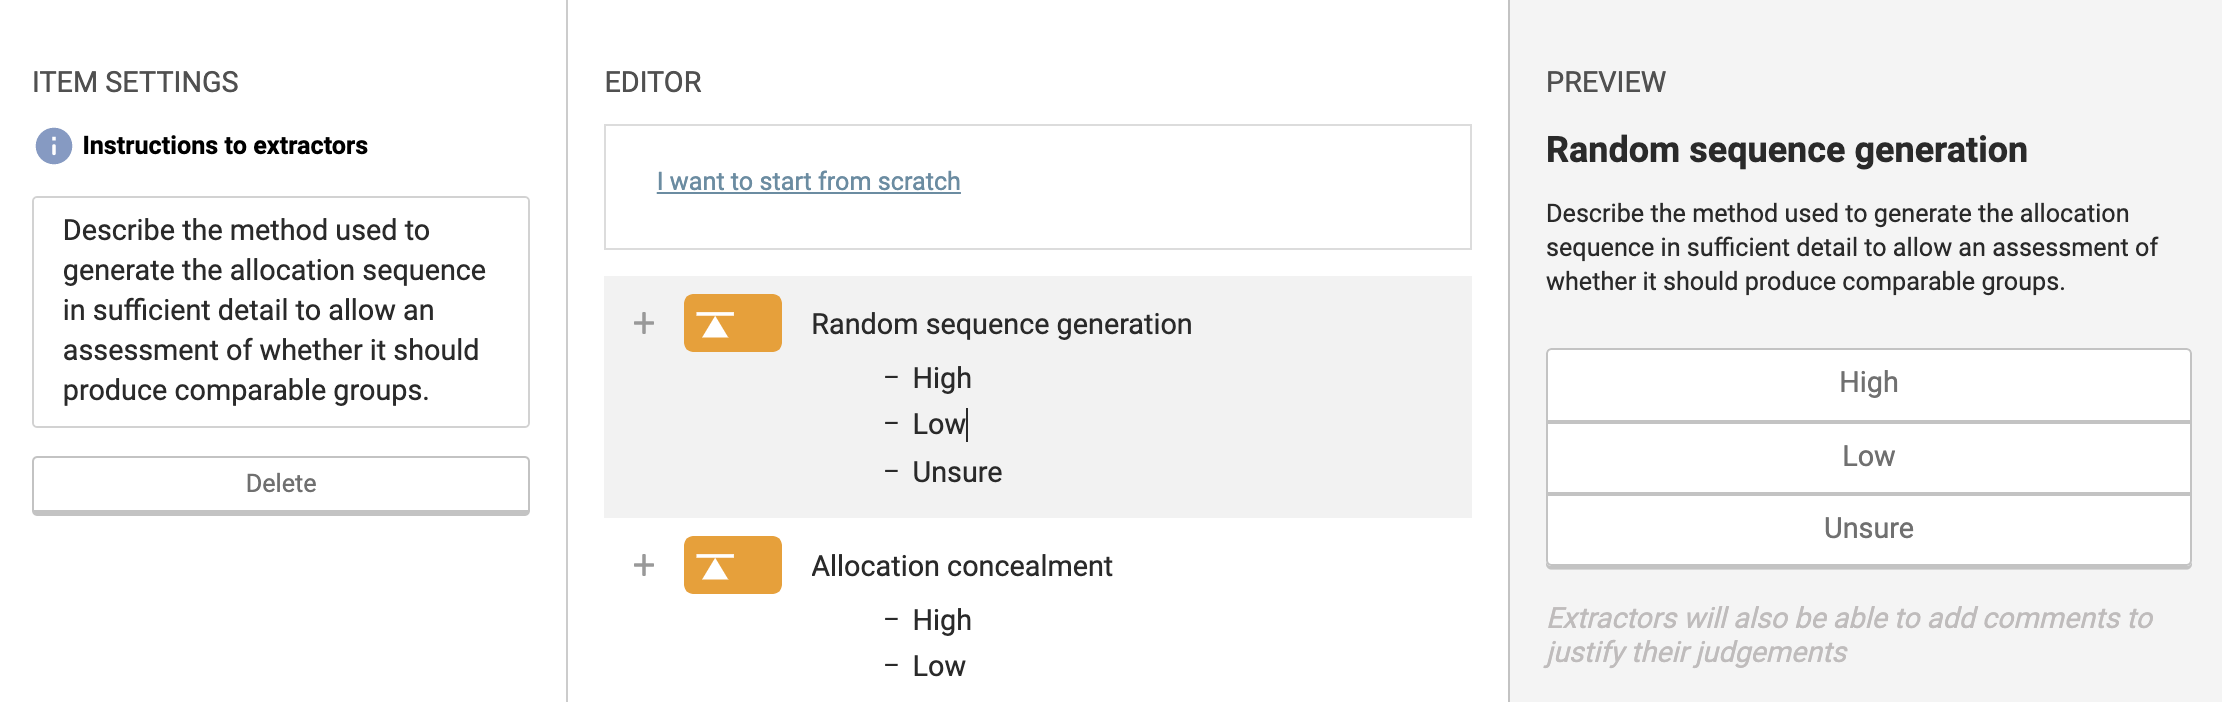This screenshot has height=702, width=2222.
Task: Click High under Random sequence generation in the editor
Action: point(941,378)
